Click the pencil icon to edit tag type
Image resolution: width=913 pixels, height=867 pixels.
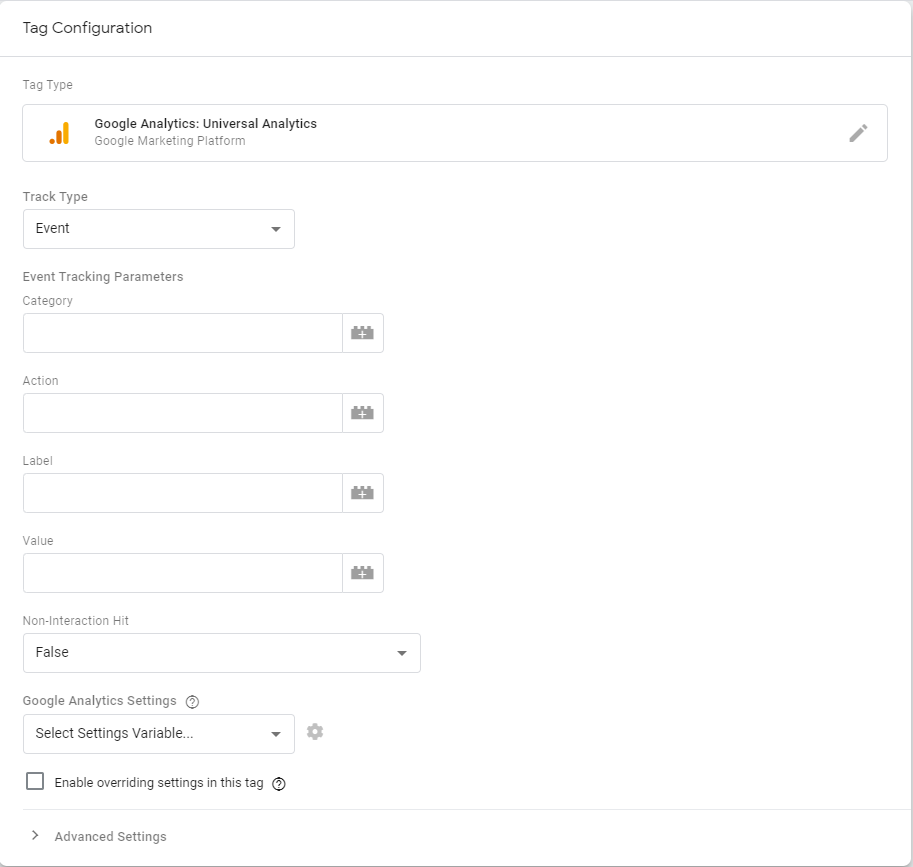click(x=858, y=133)
